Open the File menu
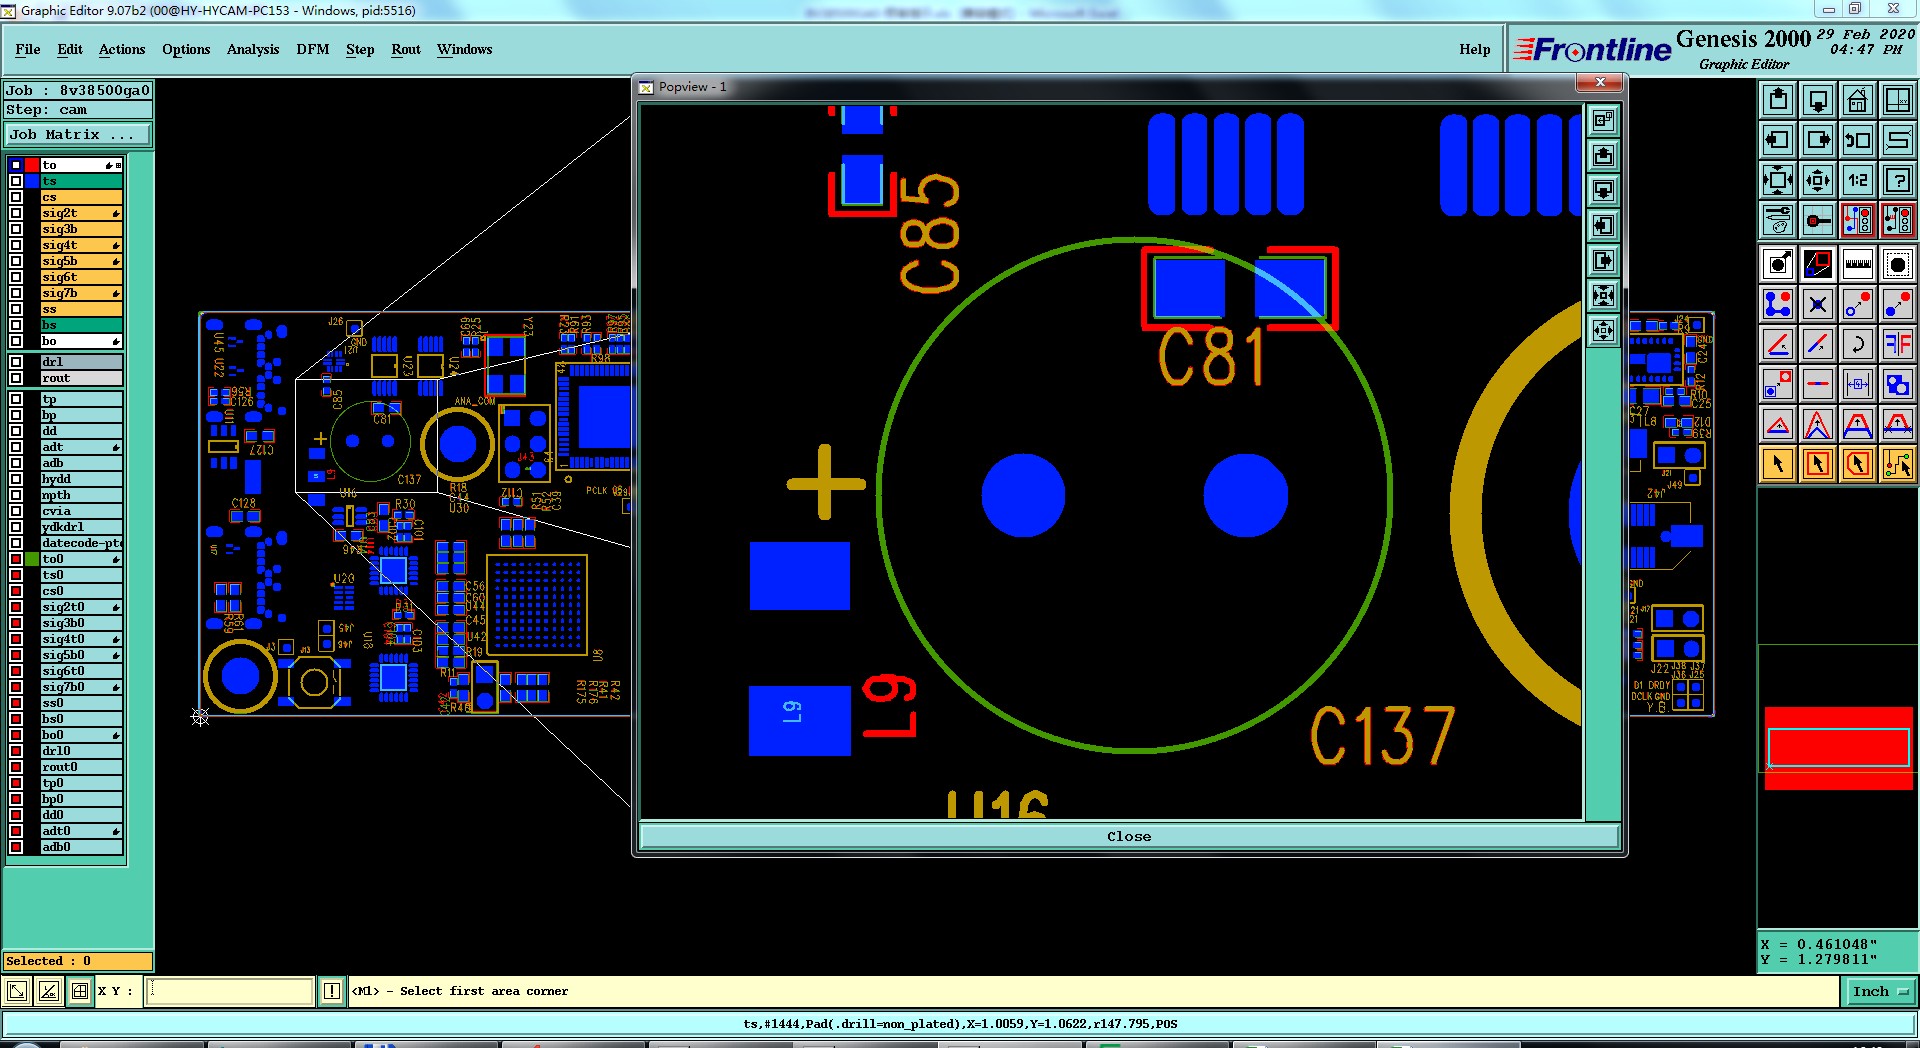 pos(28,49)
